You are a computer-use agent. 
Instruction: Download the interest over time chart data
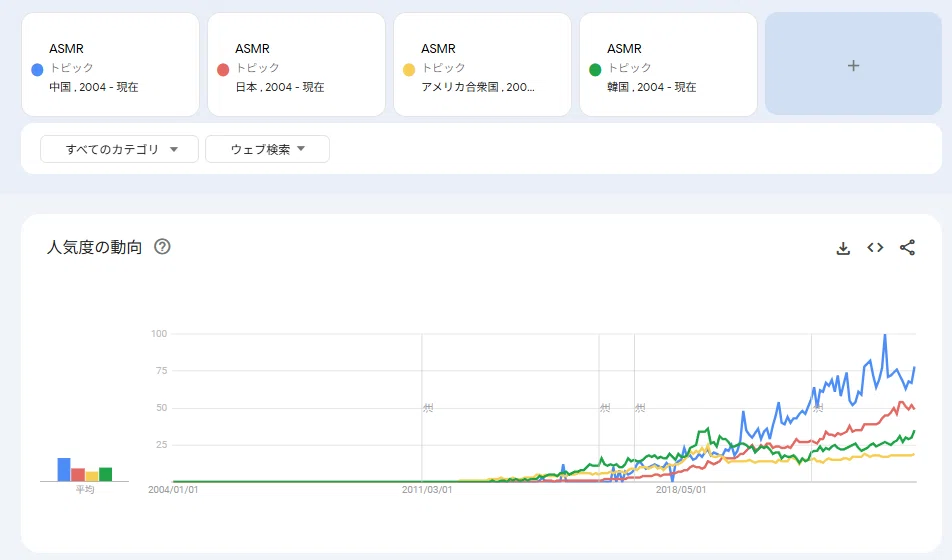coord(843,248)
